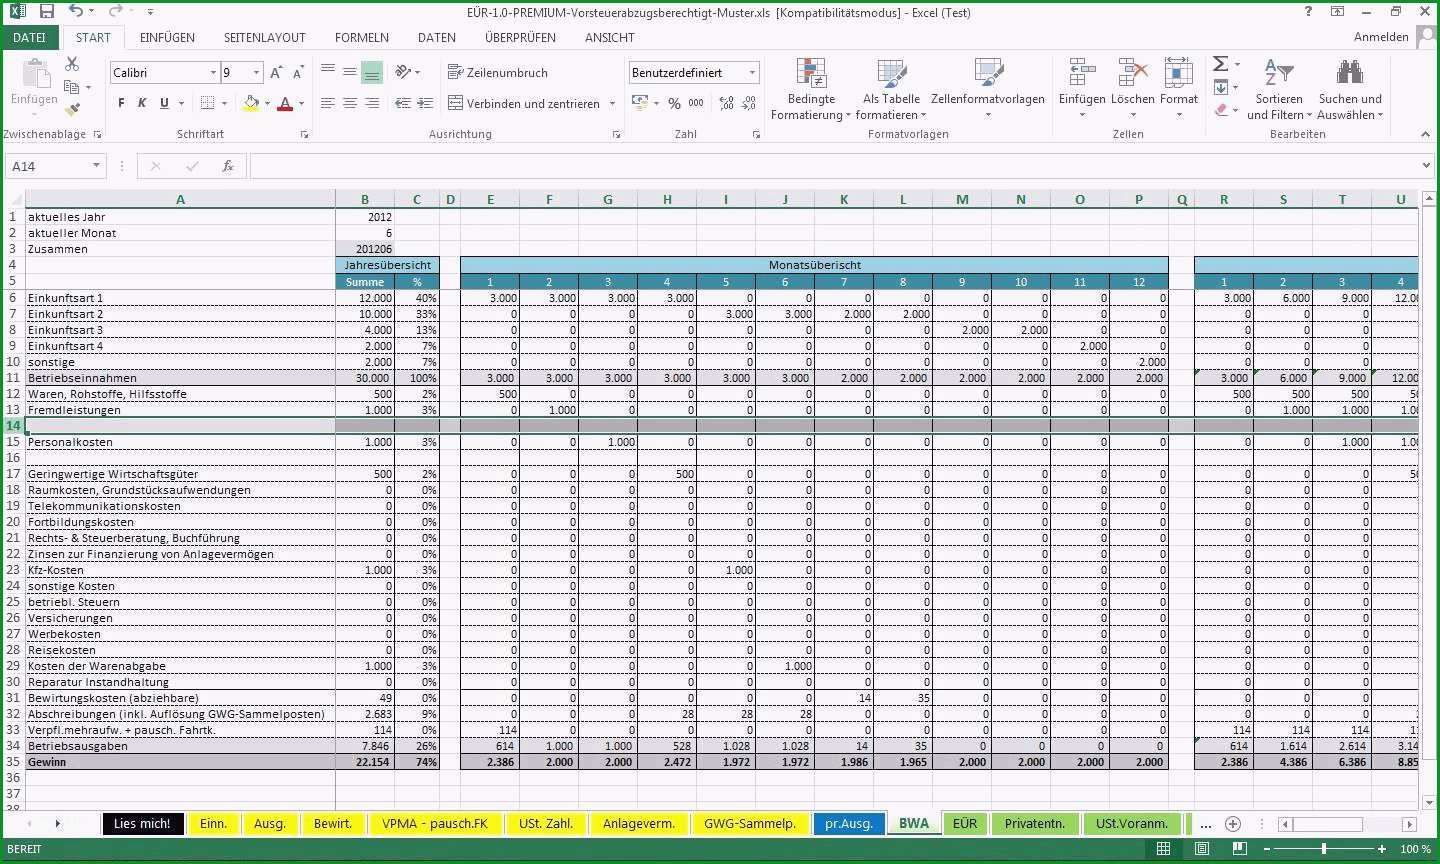Viewport: 1440px width, 864px height.
Task: Open Sortieren und Filtern menu
Action: pos(1279,88)
